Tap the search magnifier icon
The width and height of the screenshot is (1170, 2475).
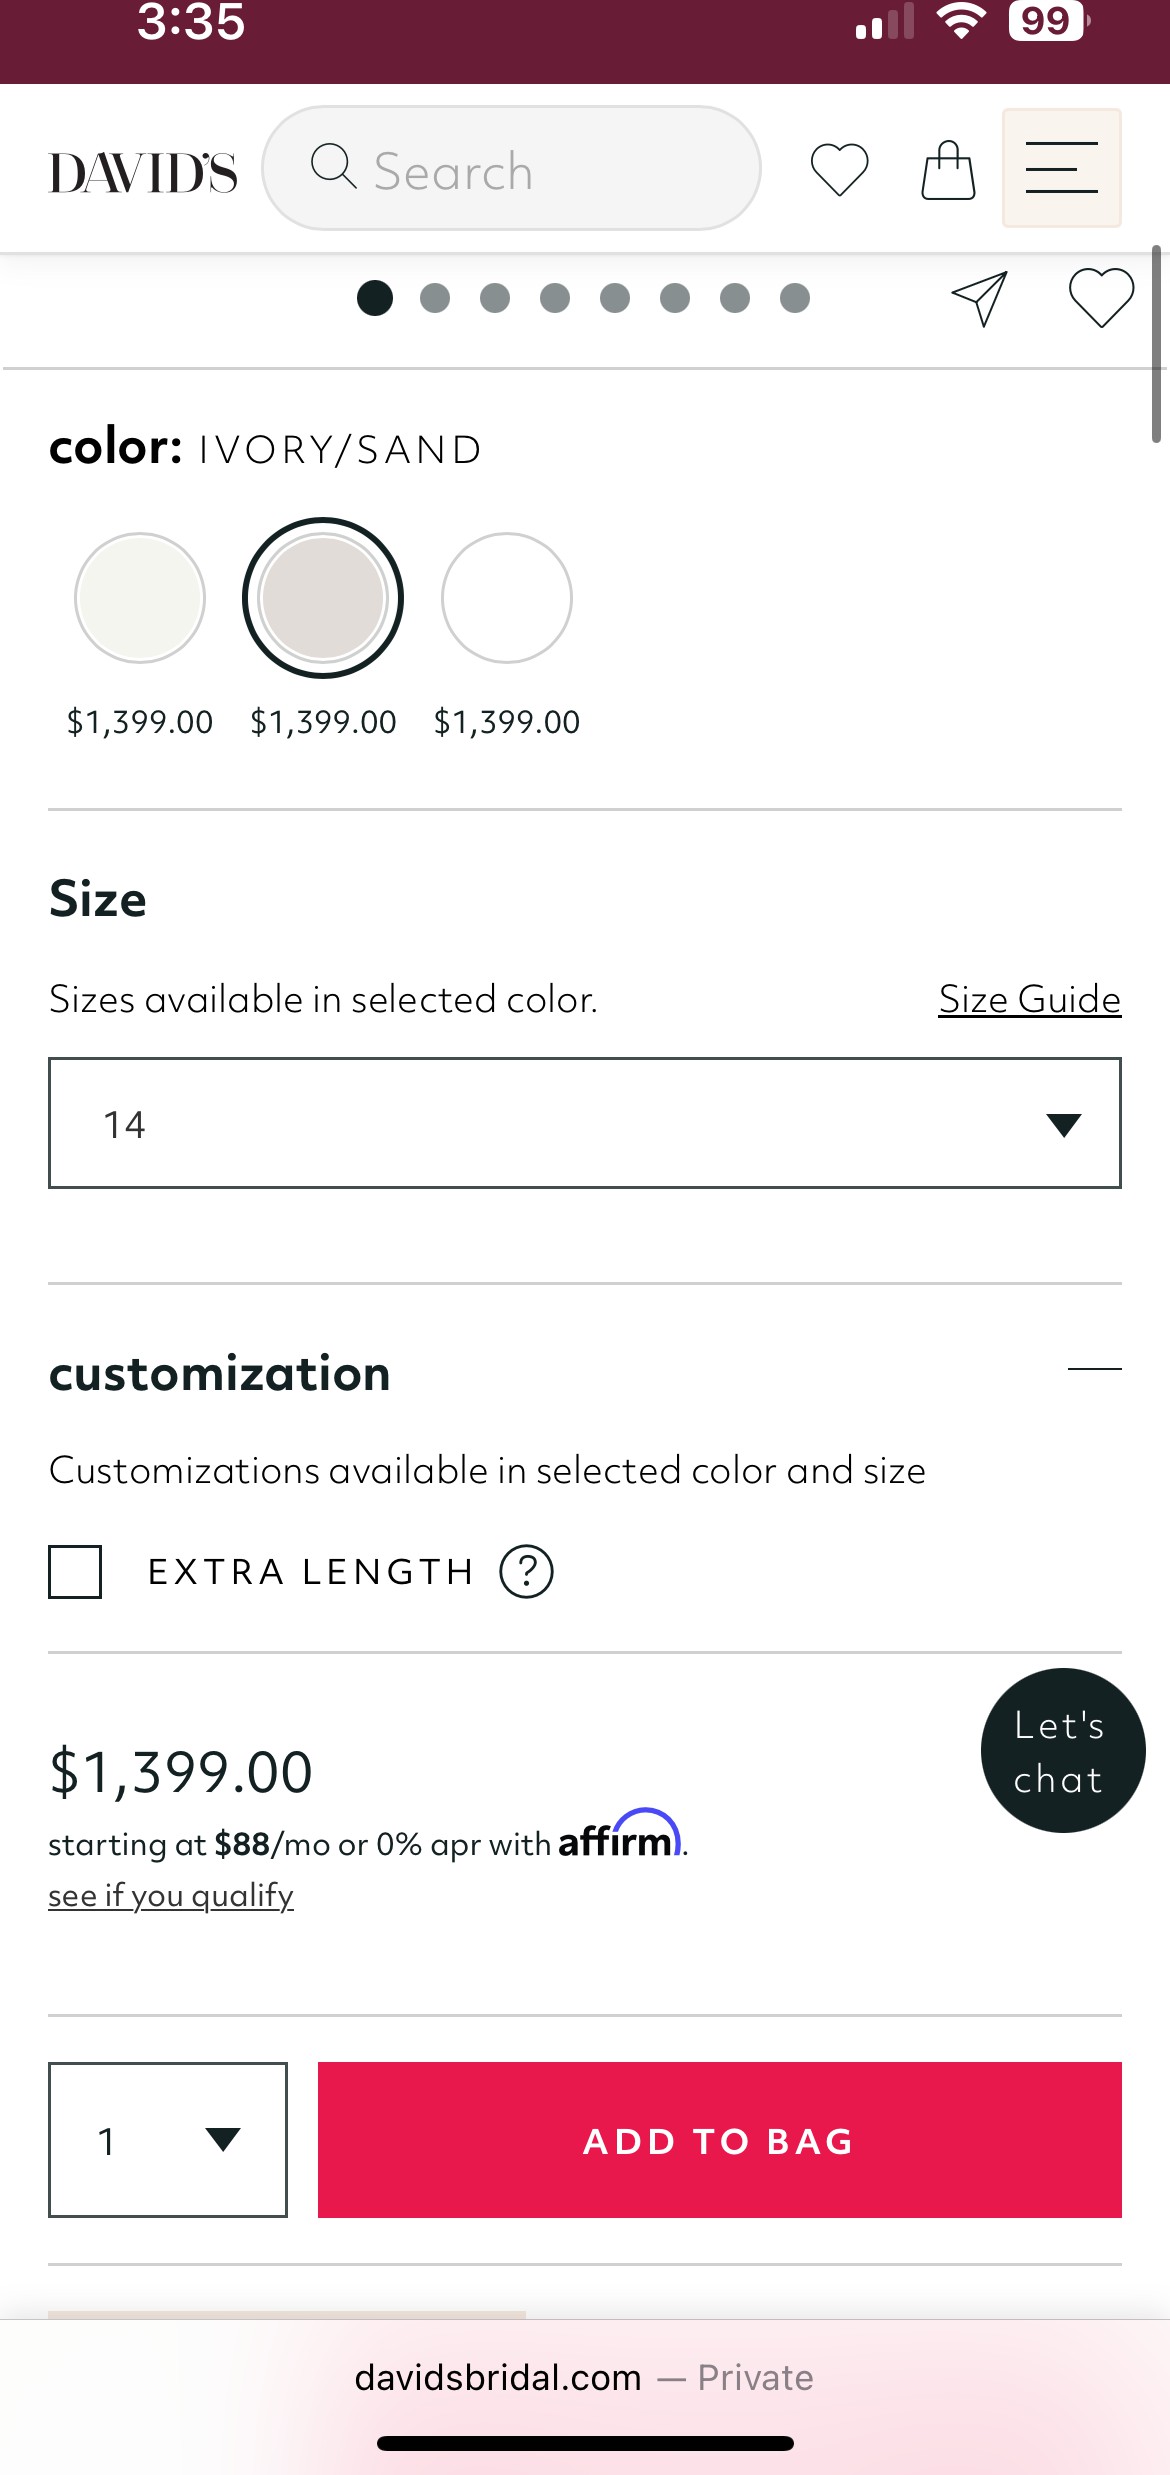(x=333, y=166)
